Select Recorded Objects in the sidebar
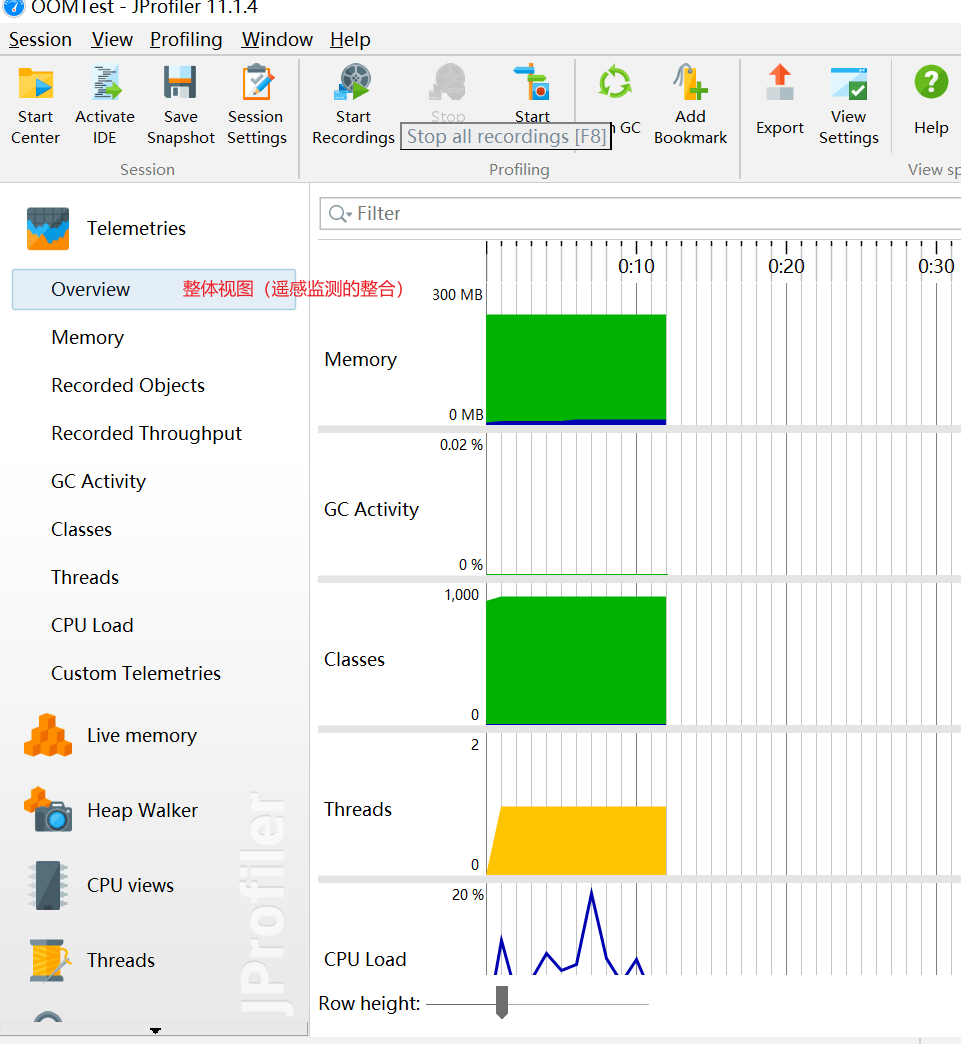 pos(128,385)
